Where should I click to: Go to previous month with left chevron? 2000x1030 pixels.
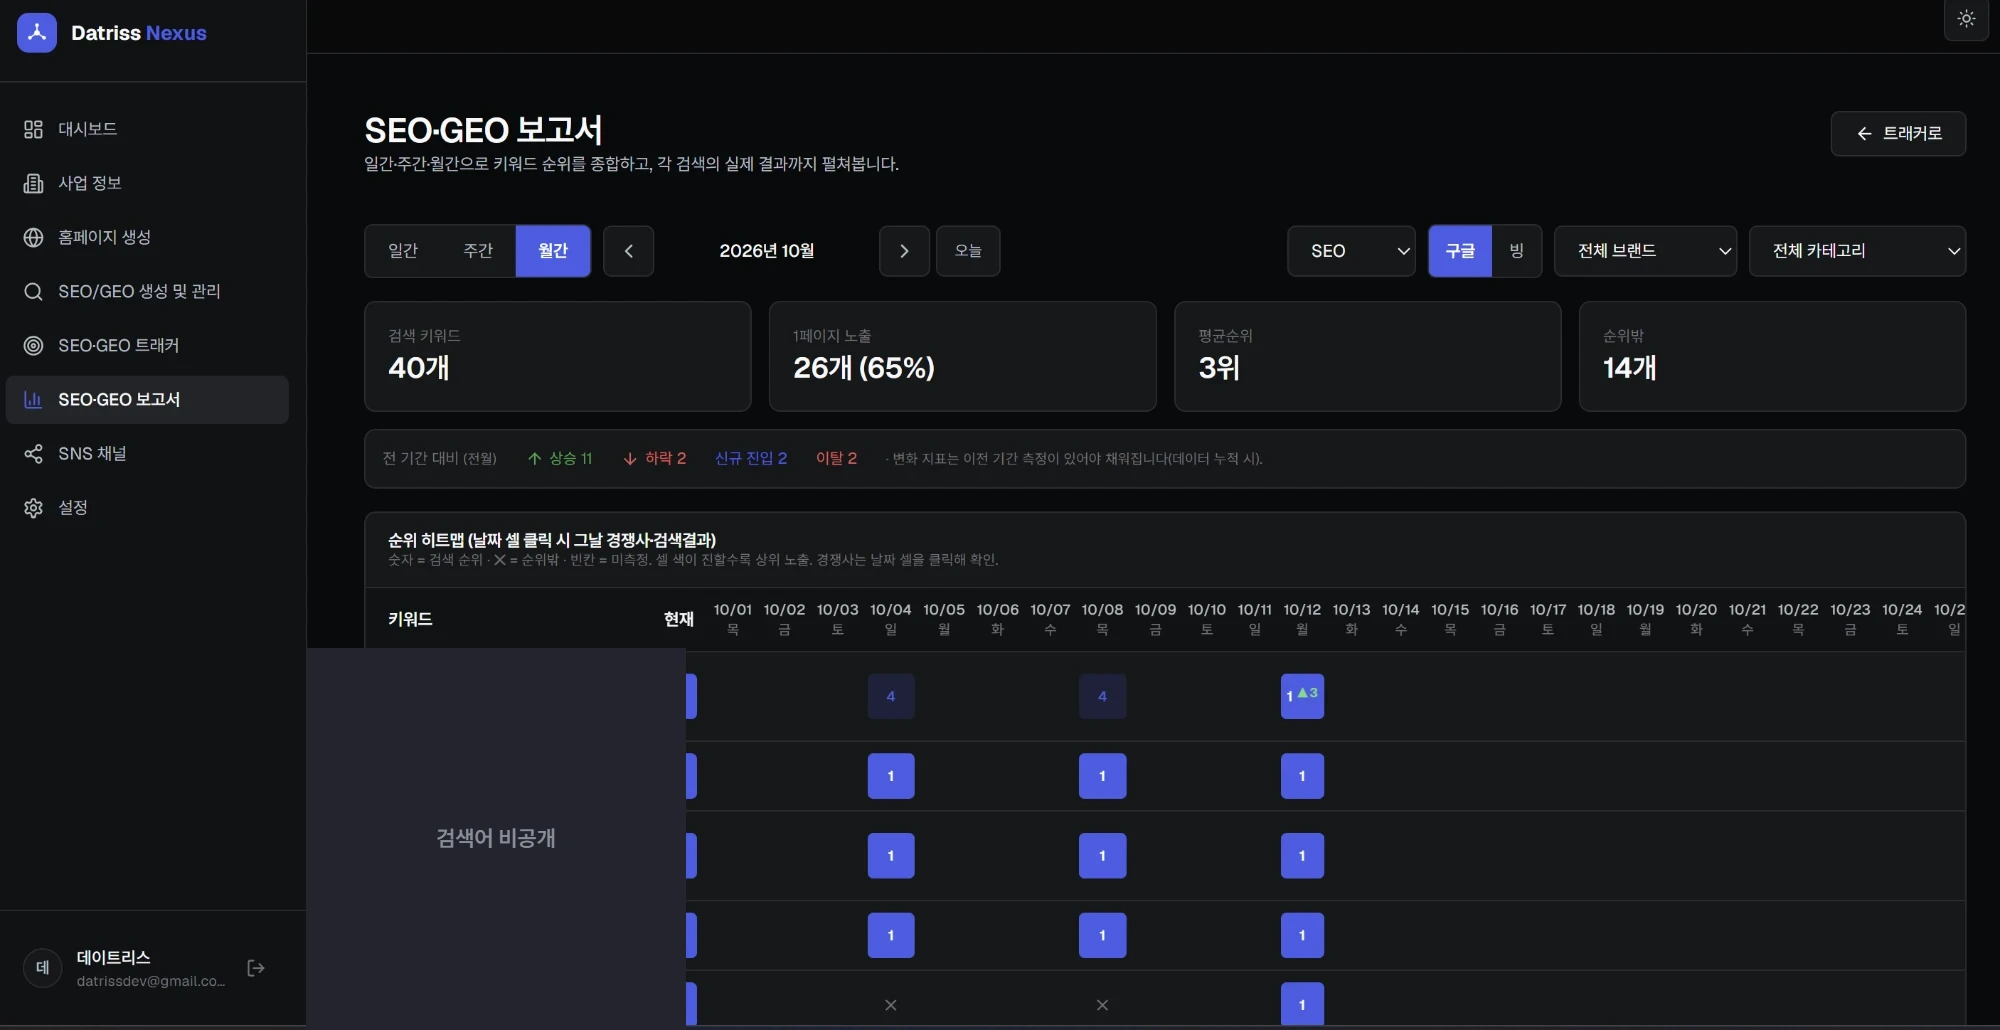(628, 251)
